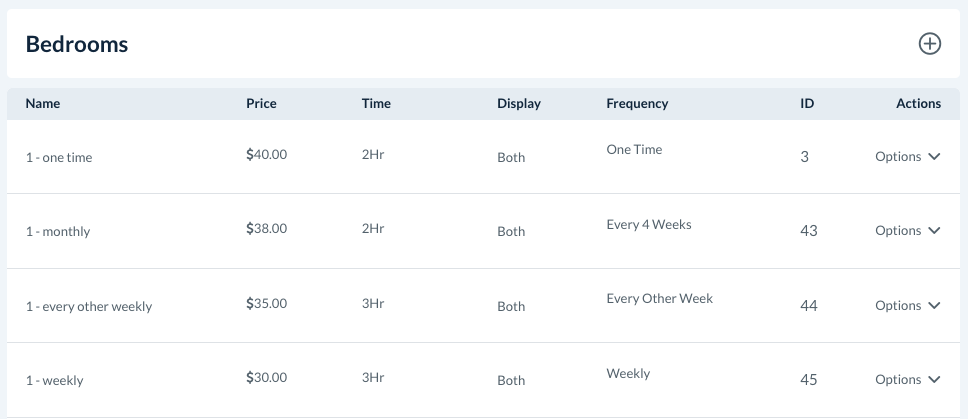Open Options for 1 - every other weekly
968x419 pixels.
(907, 306)
